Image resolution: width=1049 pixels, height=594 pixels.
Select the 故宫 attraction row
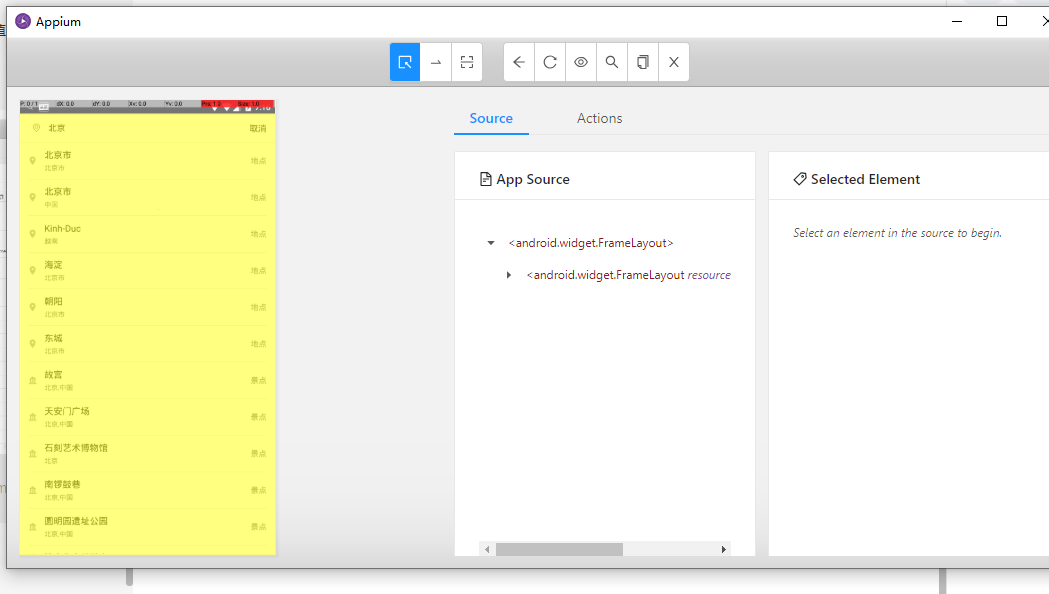tap(147, 380)
